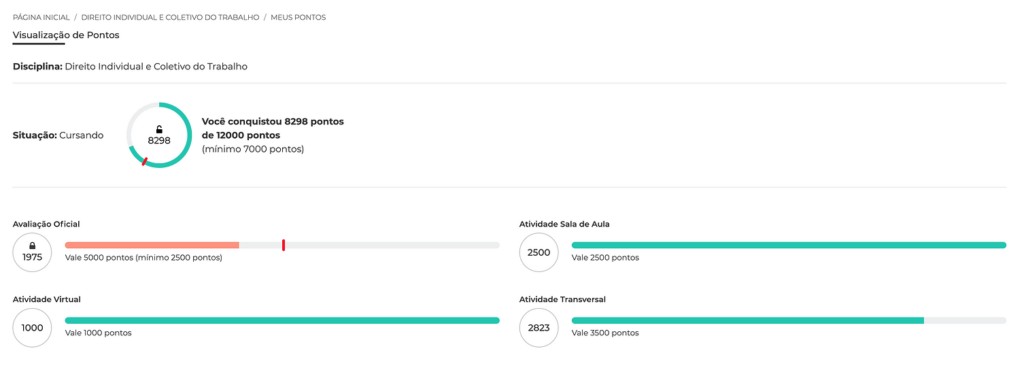This screenshot has width=1024, height=370.
Task: Click the Avaliação Oficial section heading
Action: [46, 224]
